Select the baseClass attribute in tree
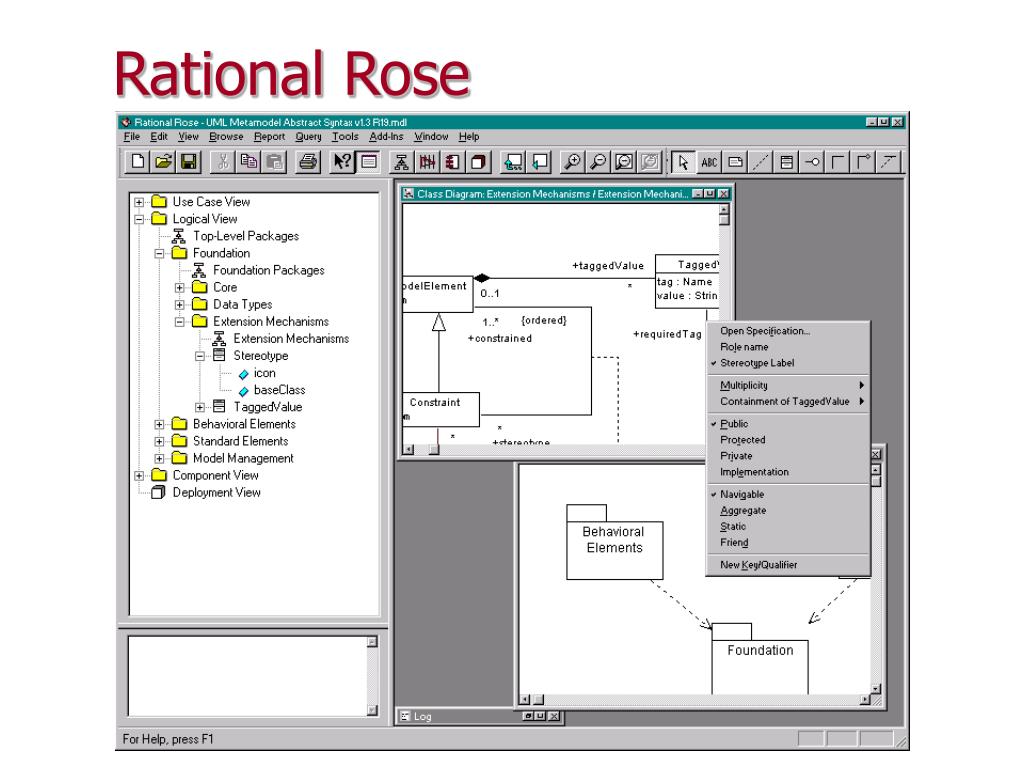Viewport: 1024px width, 768px height. [x=280, y=390]
